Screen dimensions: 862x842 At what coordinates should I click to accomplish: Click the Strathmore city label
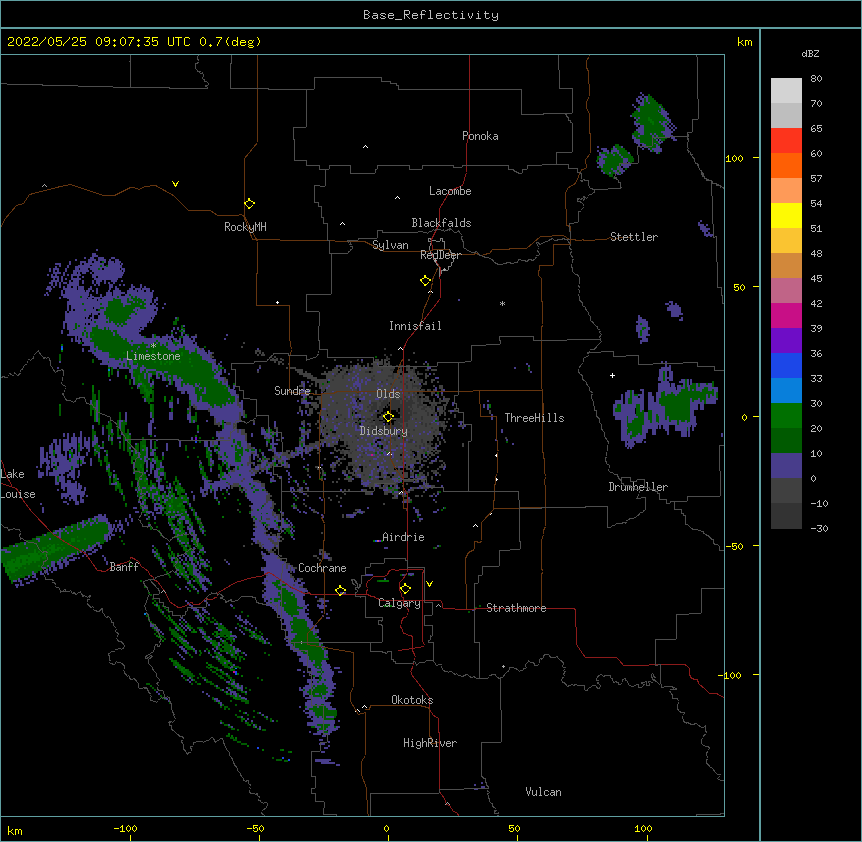(516, 608)
